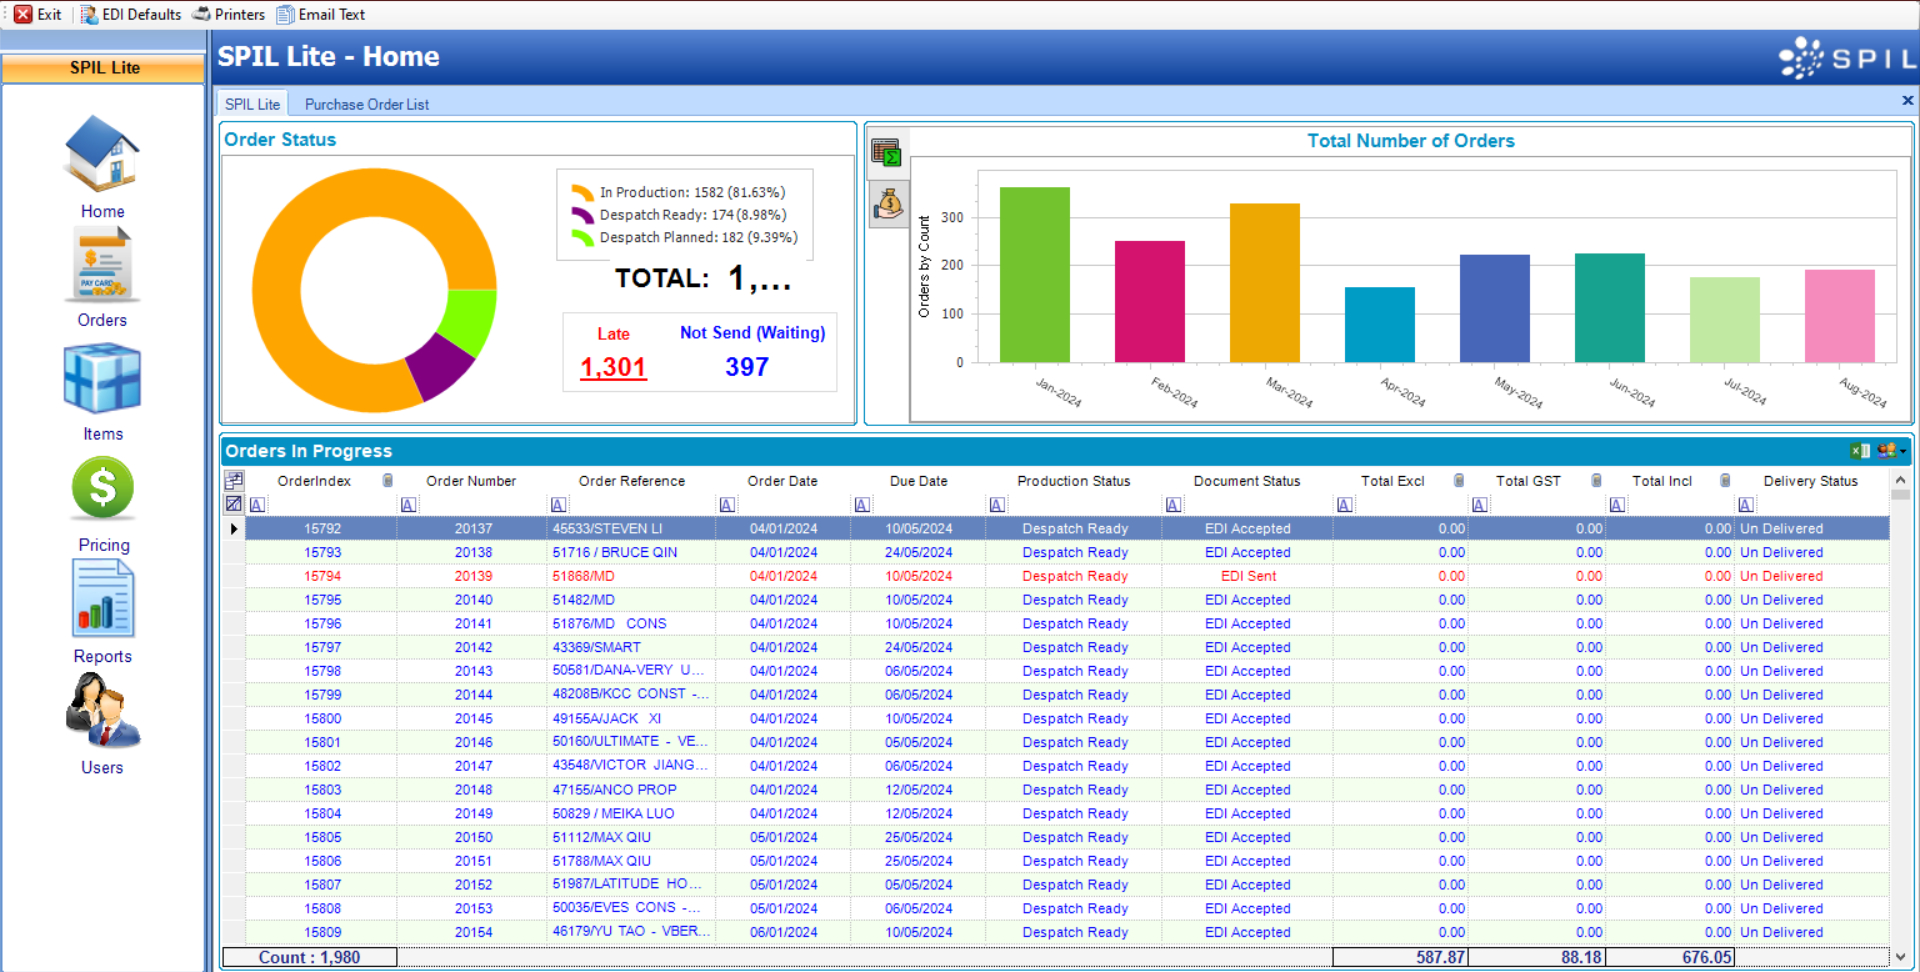Select order reference 43369/SMART
This screenshot has width=1920, height=972.
point(596,647)
